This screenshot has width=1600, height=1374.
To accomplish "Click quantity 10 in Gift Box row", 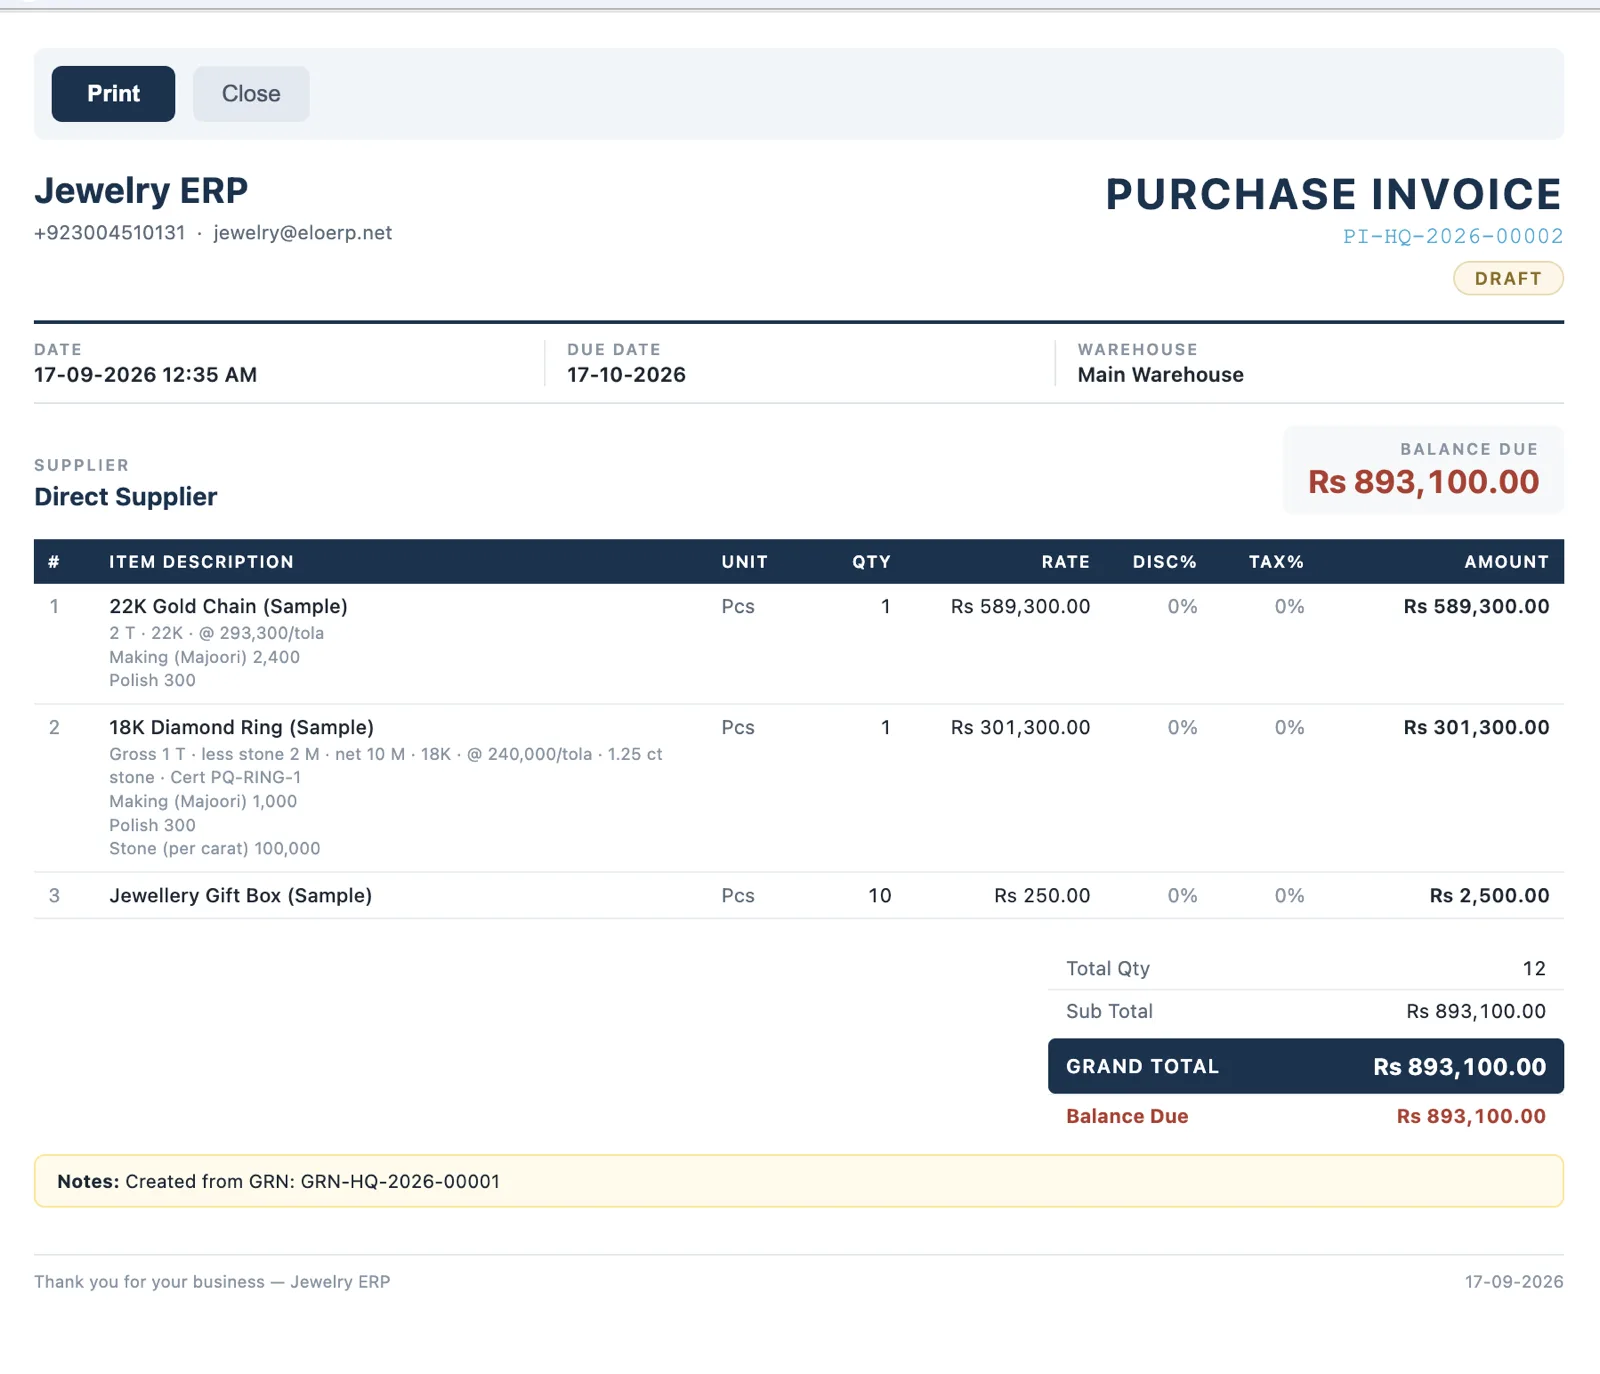I will pyautogui.click(x=879, y=895).
